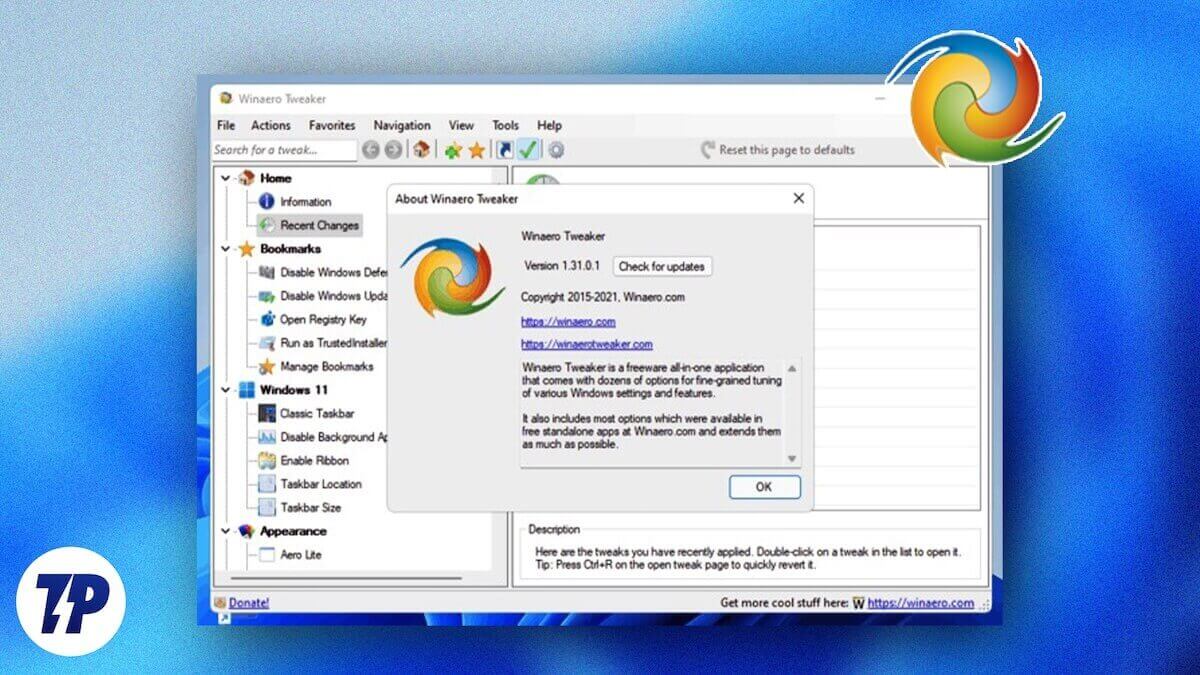Click the Disable Windows Defender icon

pyautogui.click(x=267, y=272)
